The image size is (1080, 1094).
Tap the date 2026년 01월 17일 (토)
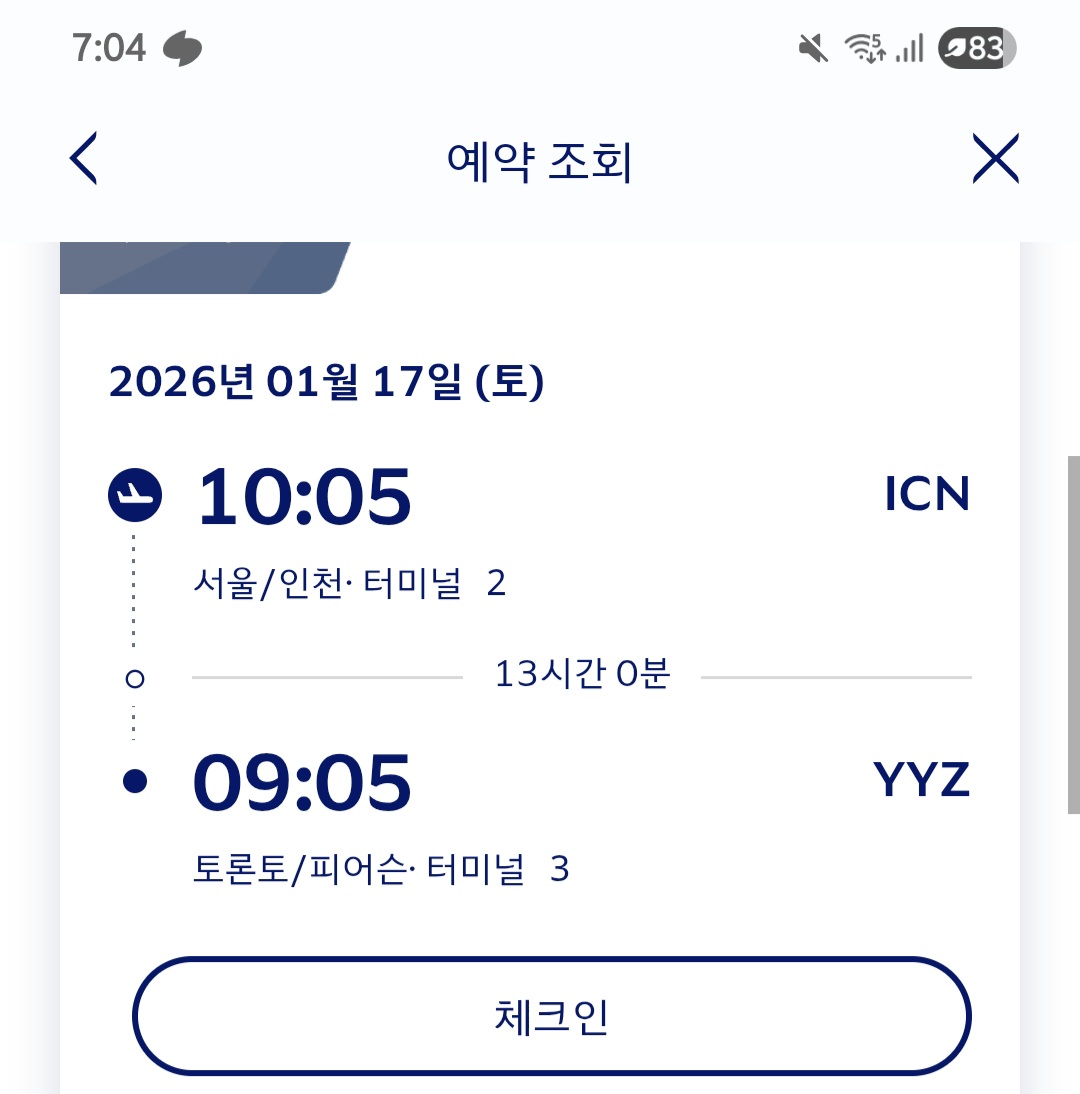coord(326,382)
